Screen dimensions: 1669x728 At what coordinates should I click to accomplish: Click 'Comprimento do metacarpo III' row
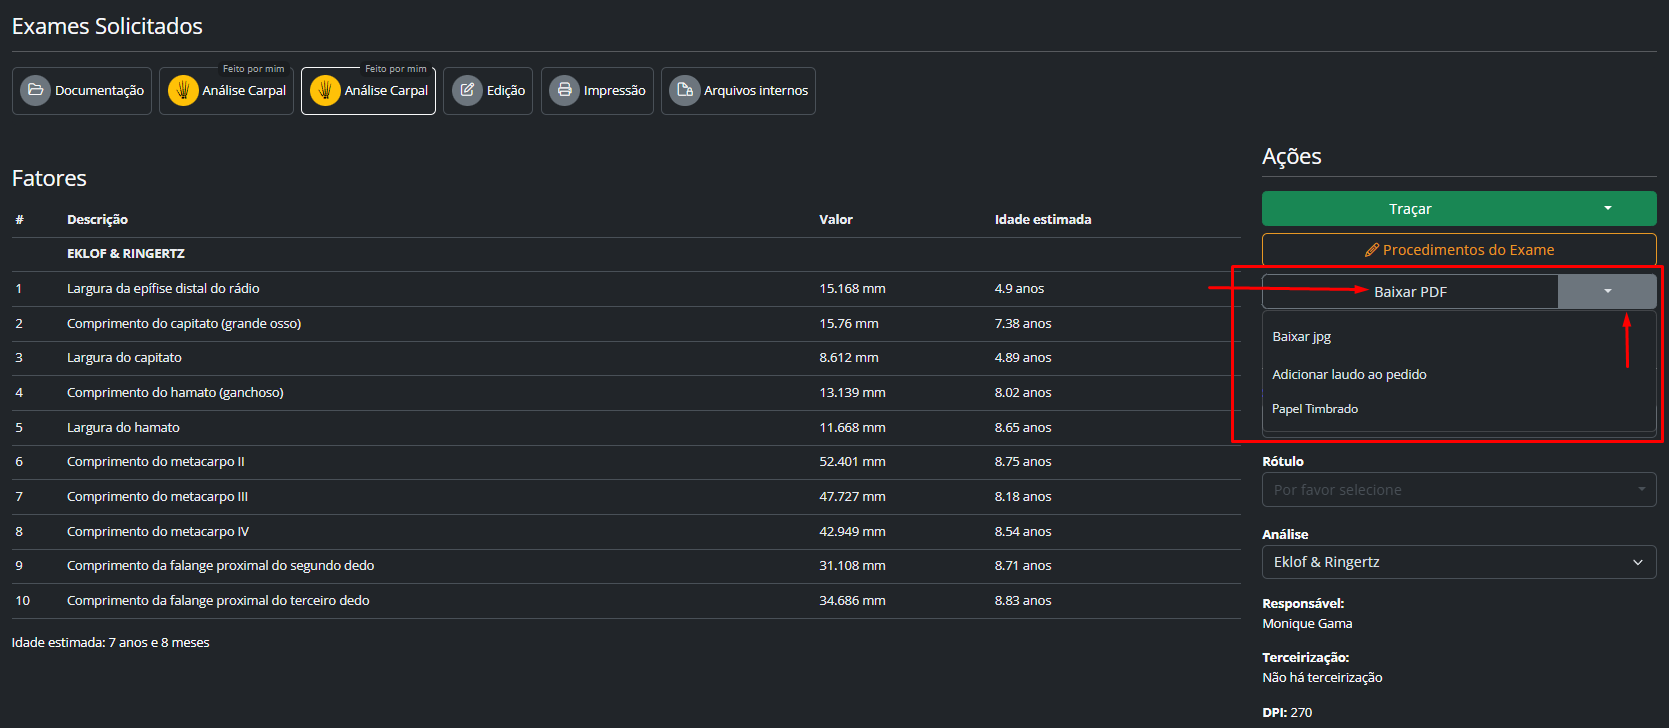626,497
